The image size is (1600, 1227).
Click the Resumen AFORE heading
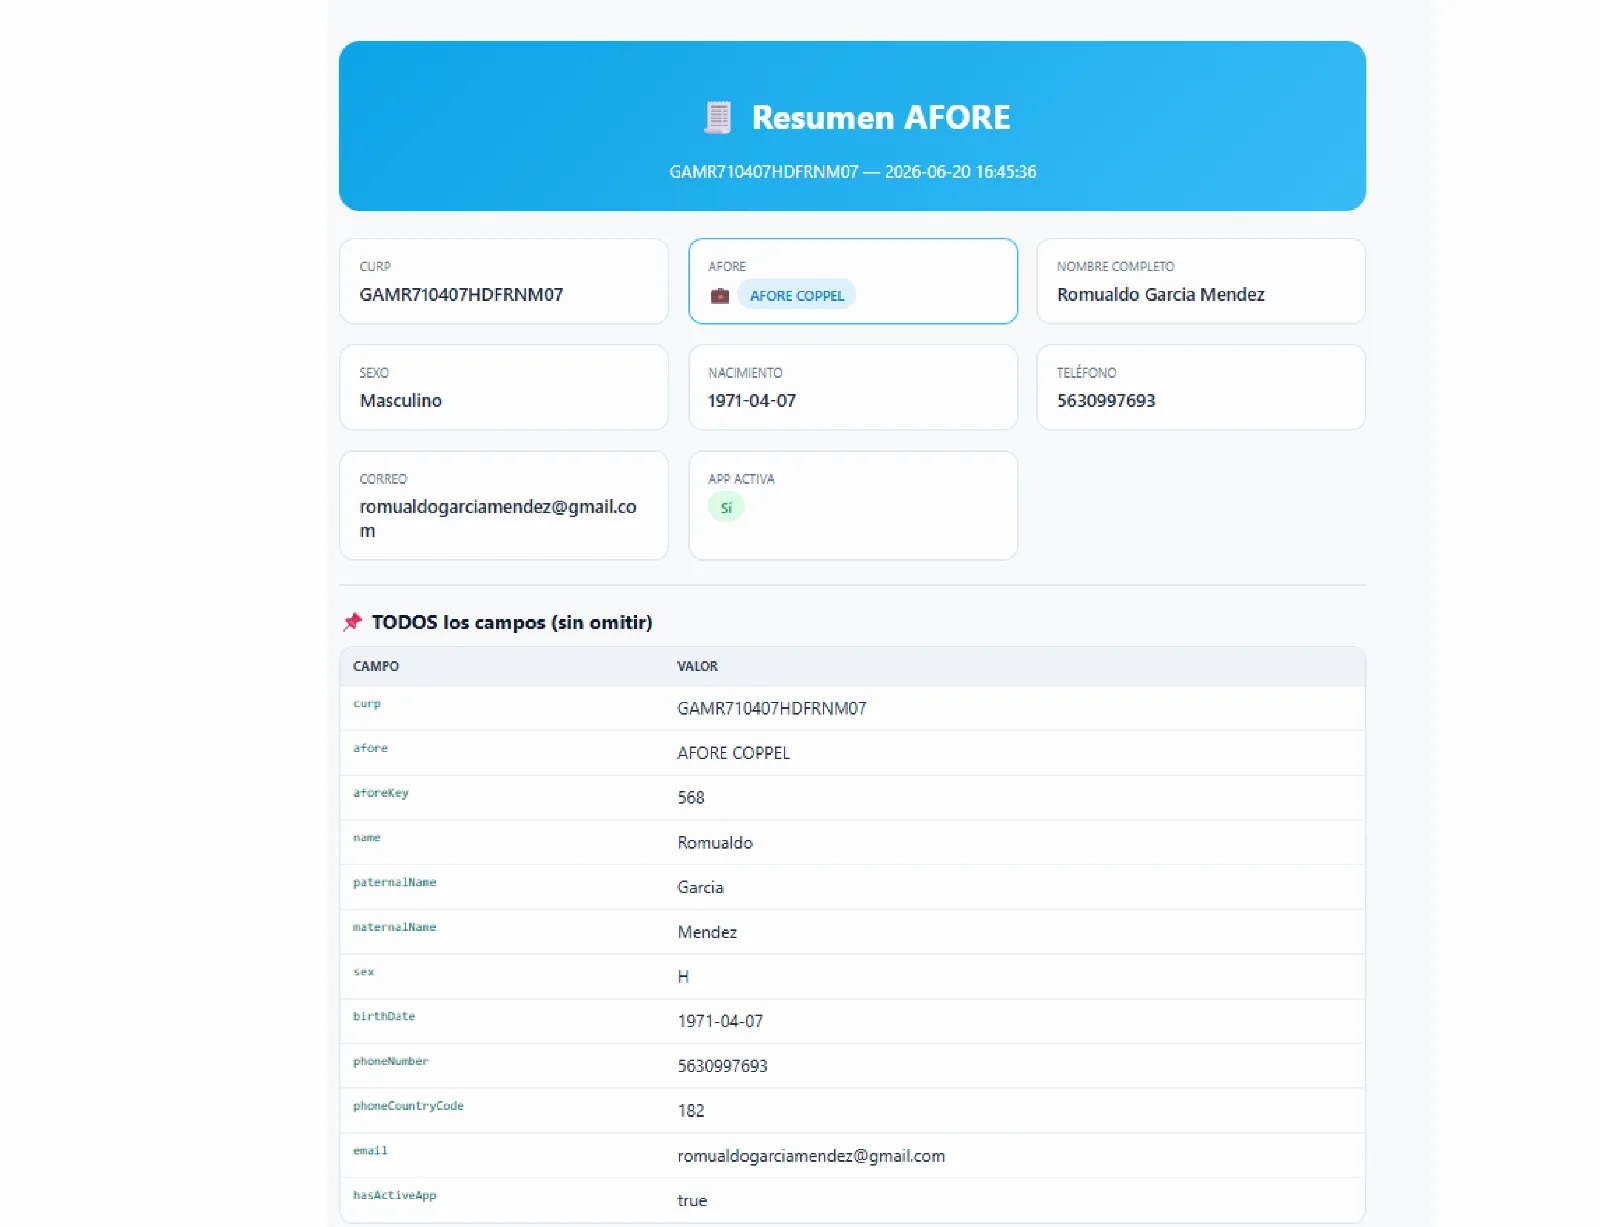tap(880, 117)
